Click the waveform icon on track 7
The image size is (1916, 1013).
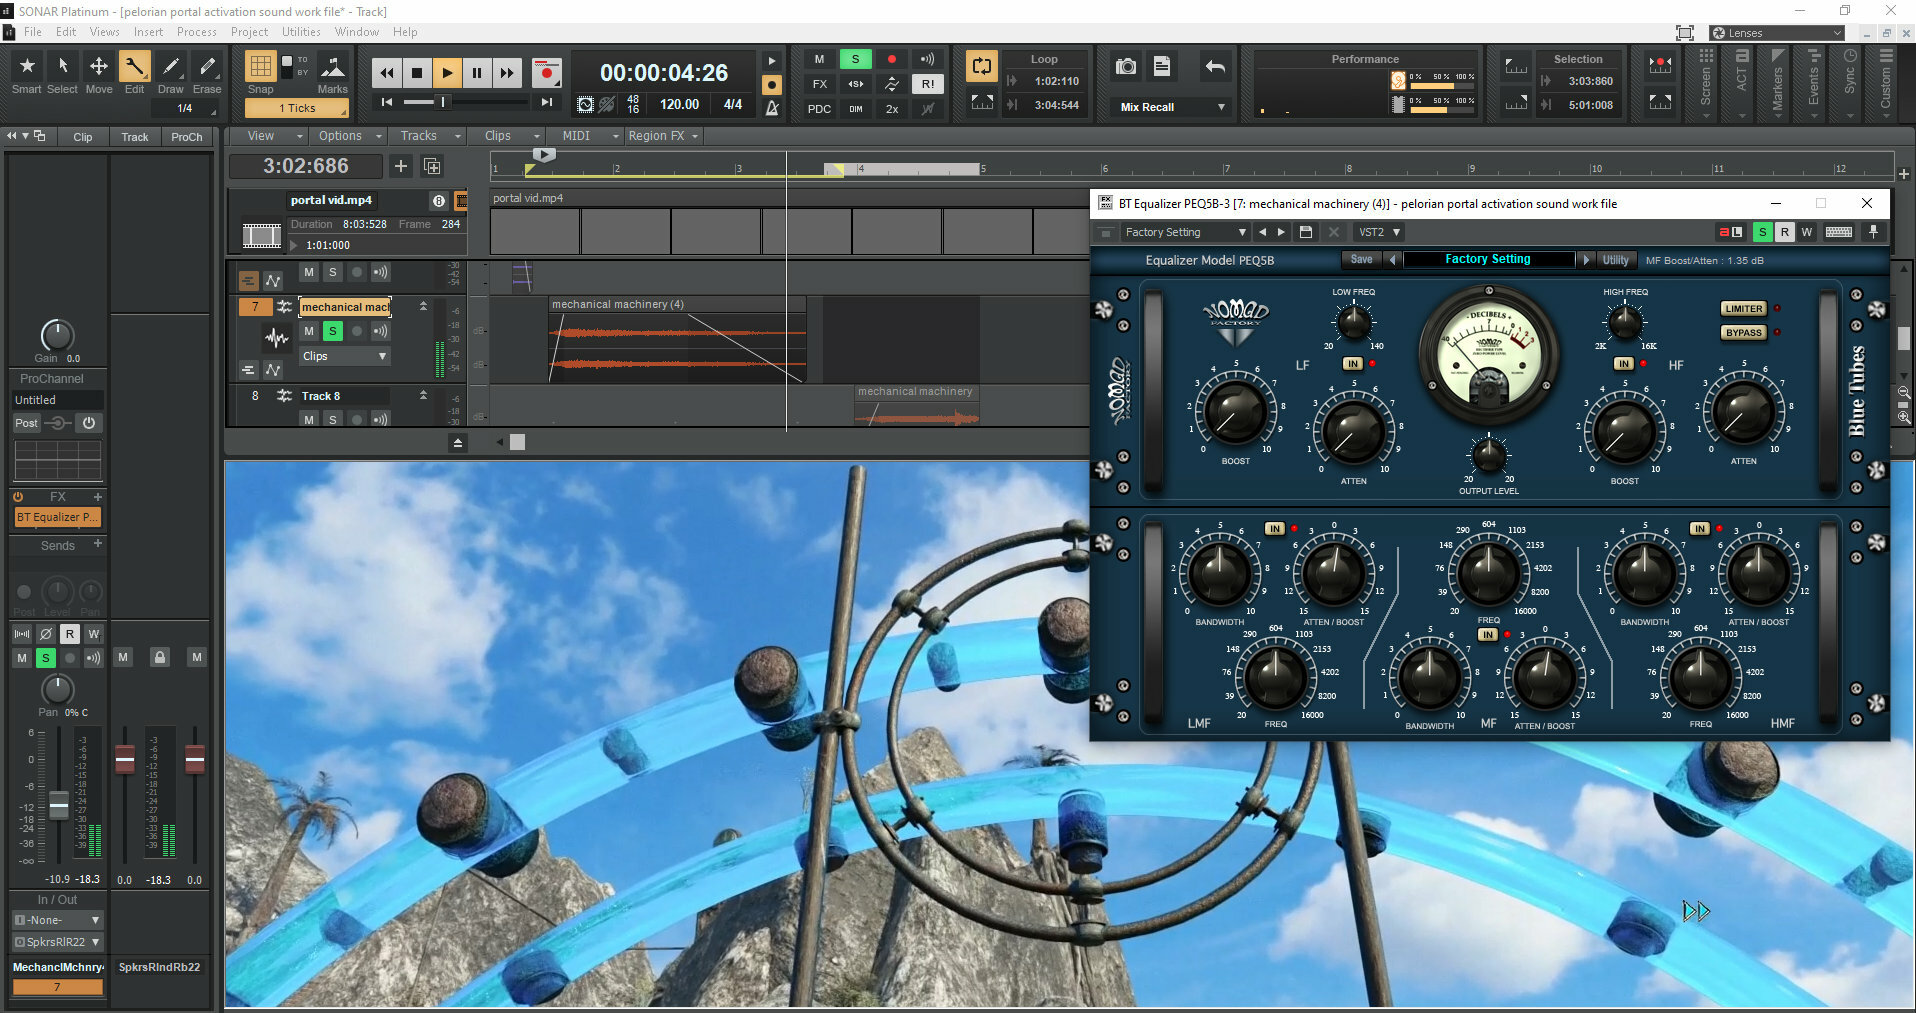(276, 337)
